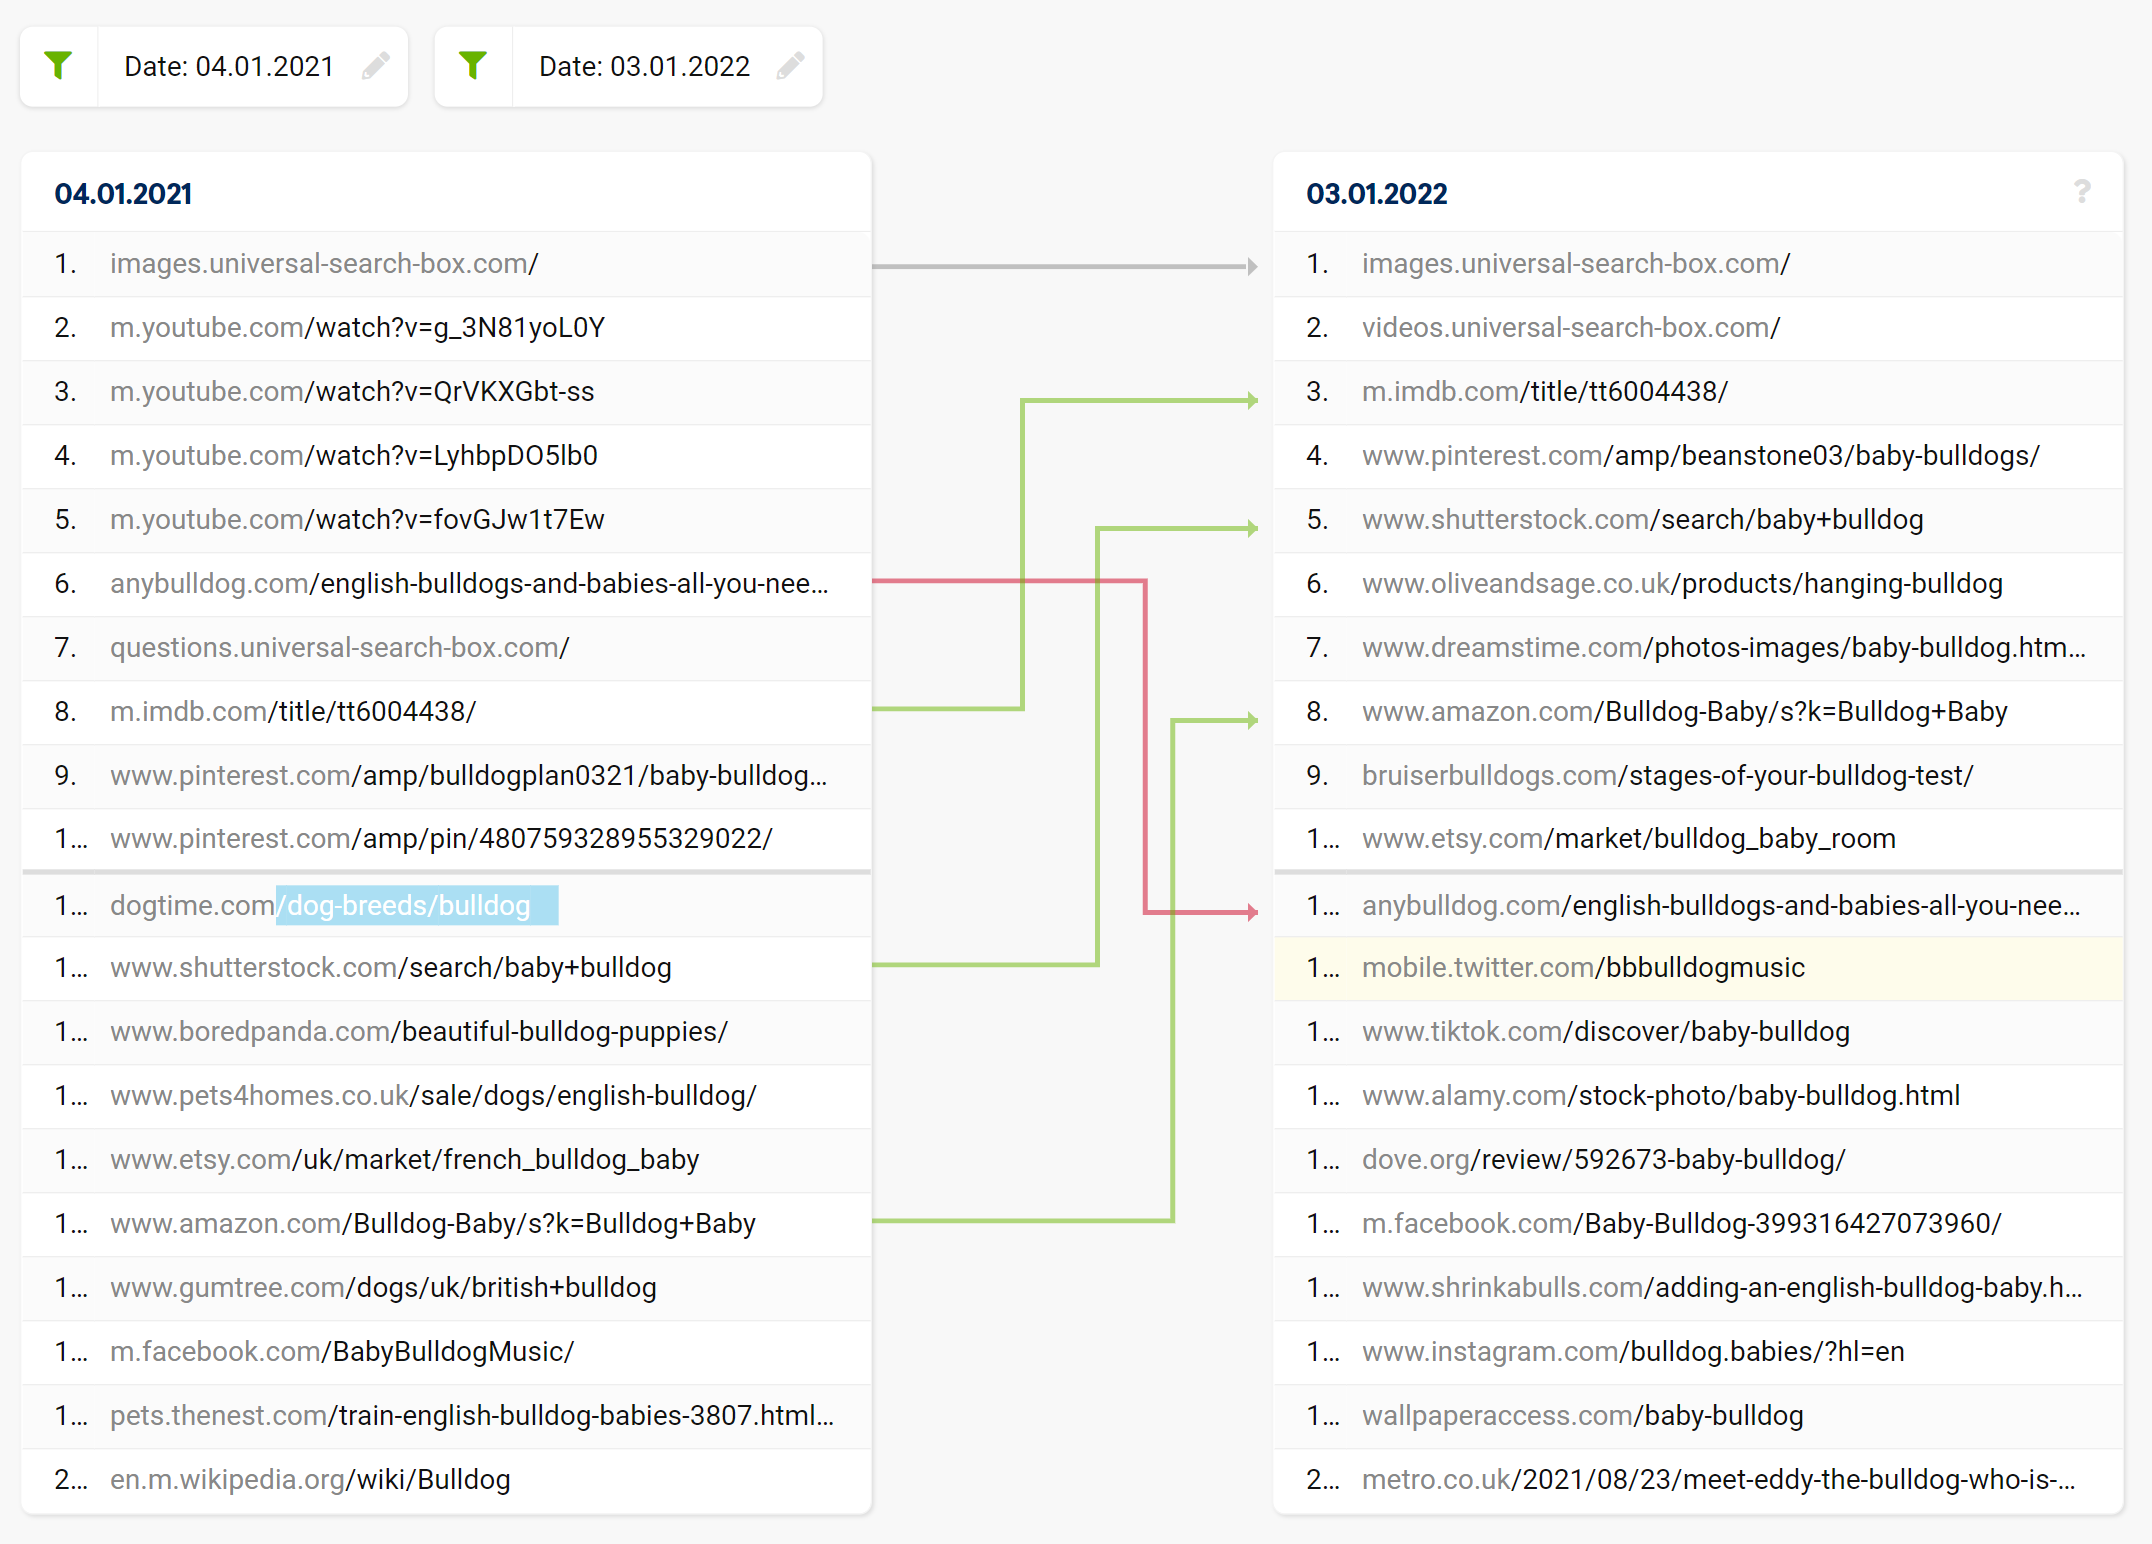Image resolution: width=2152 pixels, height=1544 pixels.
Task: Click images.universal-search-box.com/ in the 04.01.2021 list
Action: (x=324, y=264)
